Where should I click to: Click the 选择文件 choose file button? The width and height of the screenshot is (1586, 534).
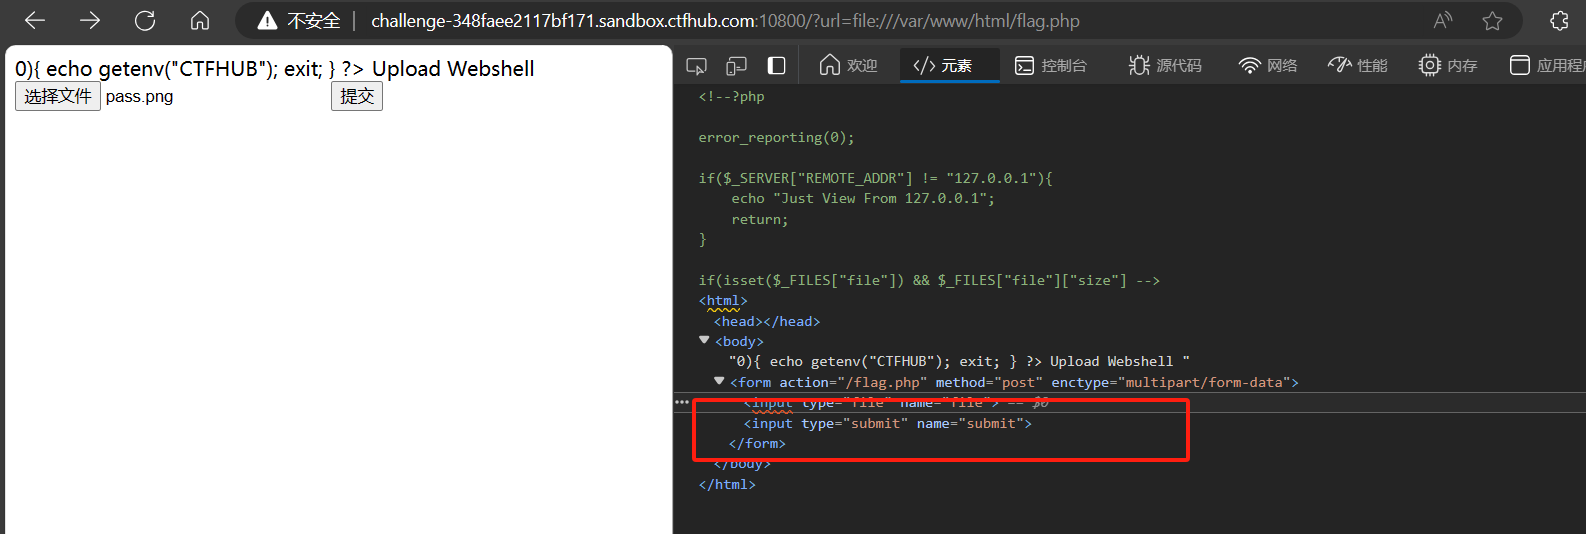(58, 96)
